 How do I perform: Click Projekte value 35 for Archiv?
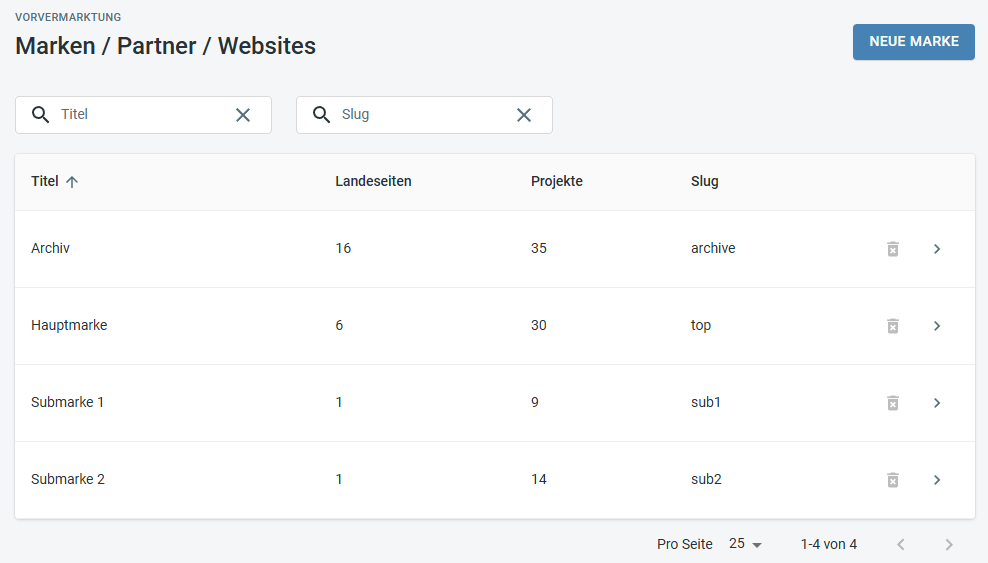pyautogui.click(x=539, y=248)
